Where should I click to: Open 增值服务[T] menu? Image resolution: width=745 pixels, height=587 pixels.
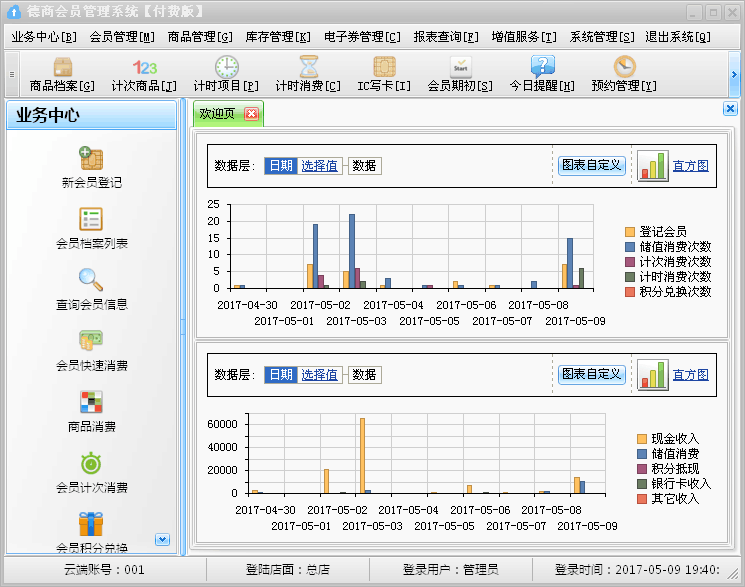pyautogui.click(x=524, y=37)
